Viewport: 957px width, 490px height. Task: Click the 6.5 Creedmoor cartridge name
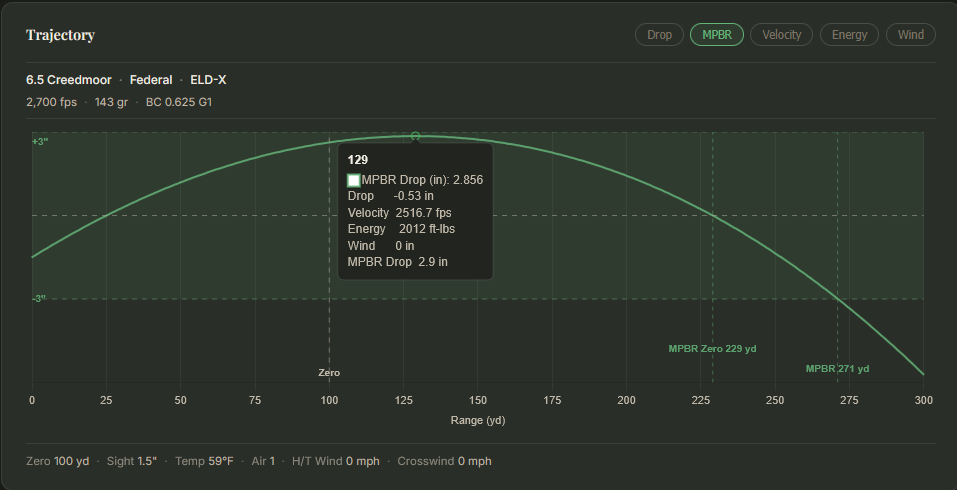coord(69,80)
